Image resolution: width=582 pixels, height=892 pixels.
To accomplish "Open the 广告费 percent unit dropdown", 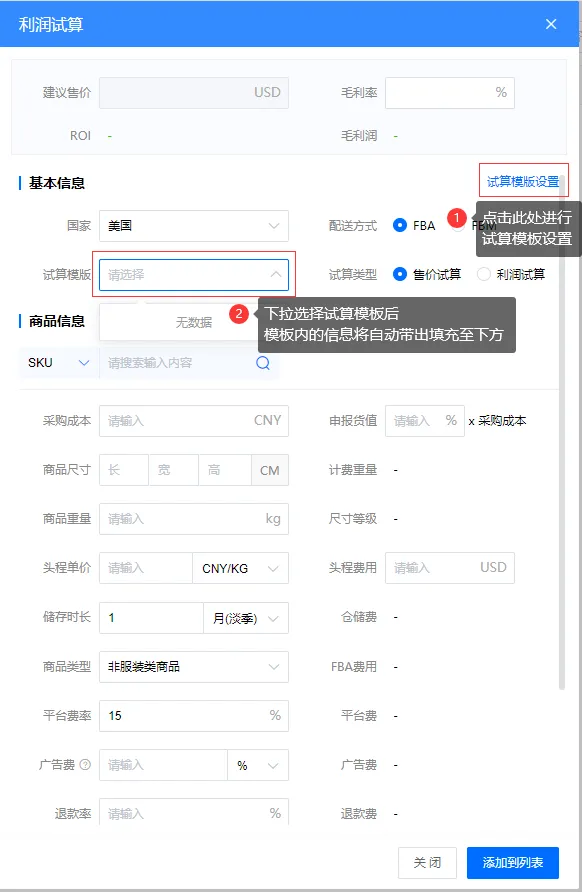I will (258, 765).
